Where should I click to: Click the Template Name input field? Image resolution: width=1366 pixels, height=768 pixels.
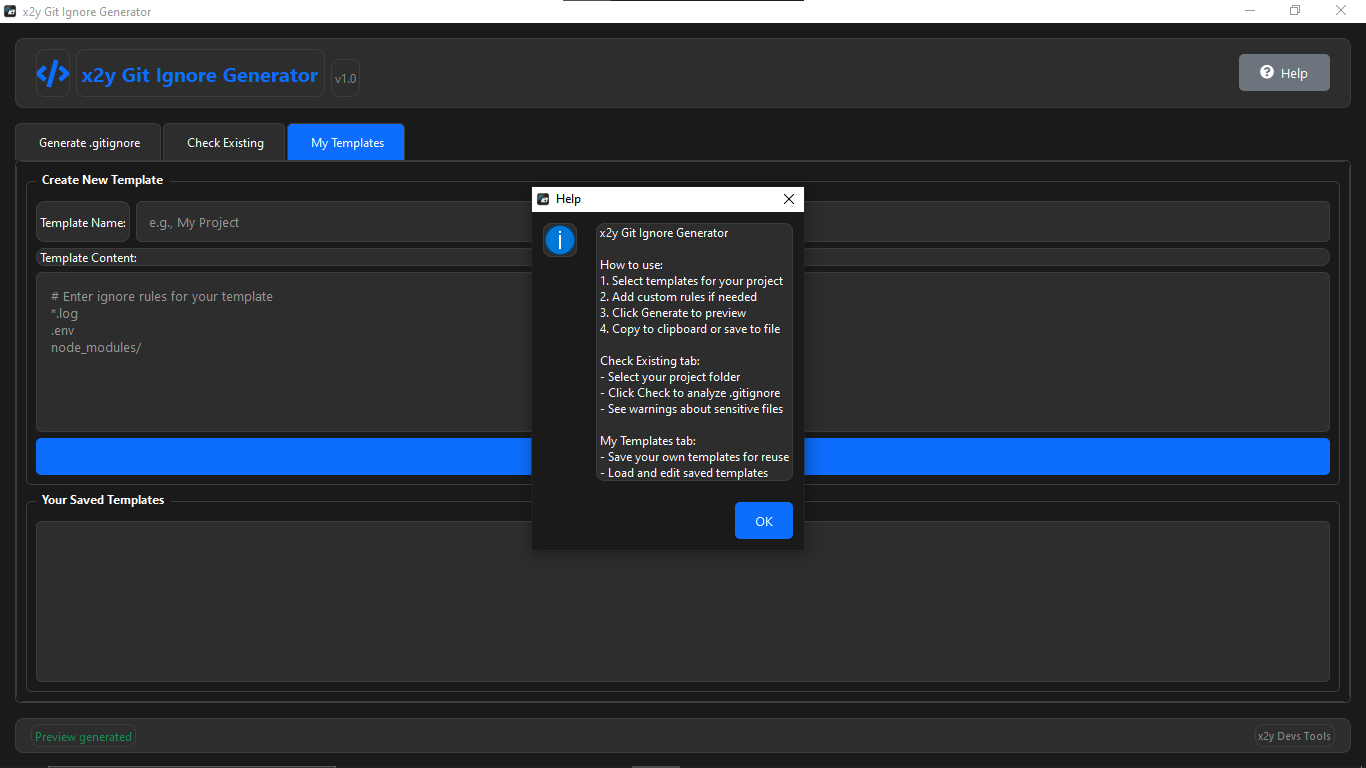(x=300, y=221)
